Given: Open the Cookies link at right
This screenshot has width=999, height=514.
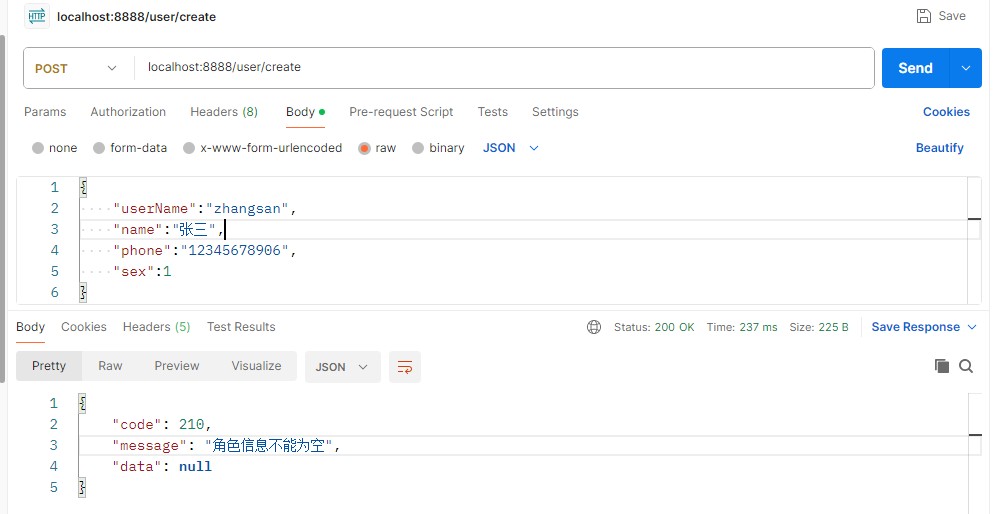Looking at the screenshot, I should [946, 112].
